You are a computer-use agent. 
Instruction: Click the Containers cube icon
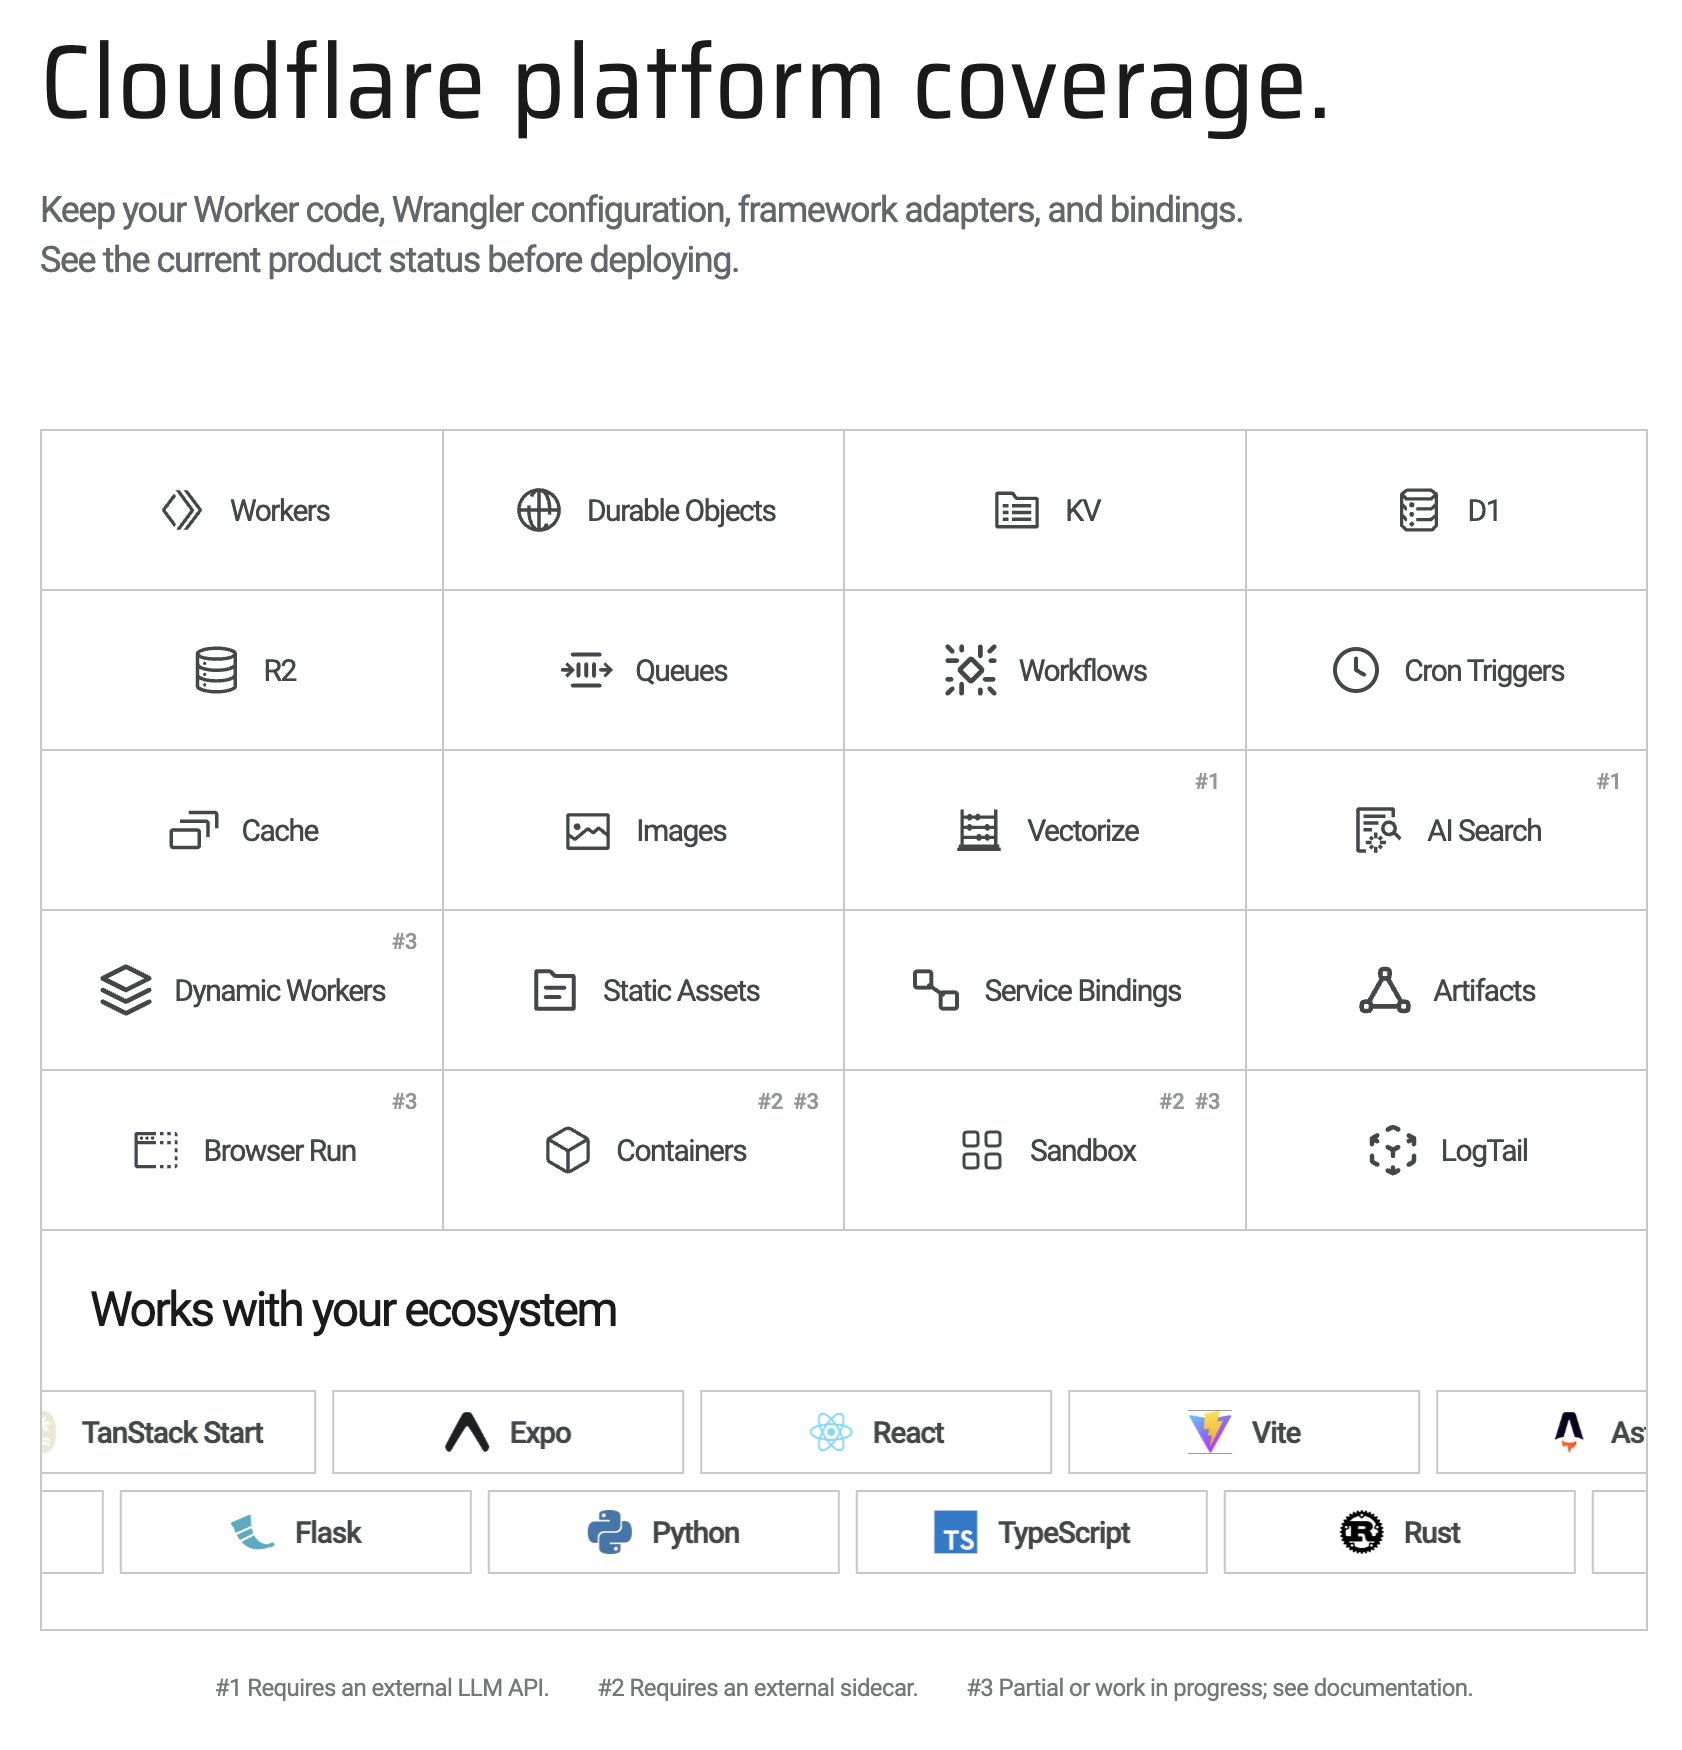tap(567, 1150)
